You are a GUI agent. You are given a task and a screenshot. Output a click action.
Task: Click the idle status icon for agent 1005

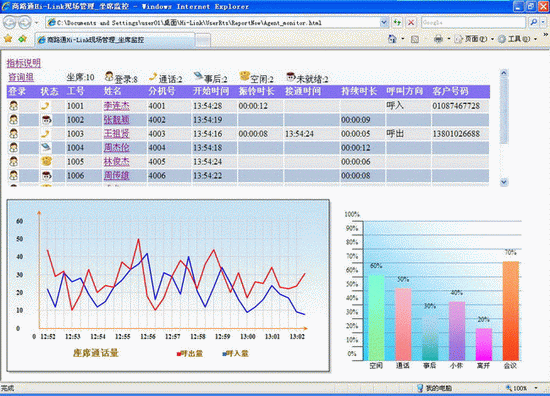point(46,161)
